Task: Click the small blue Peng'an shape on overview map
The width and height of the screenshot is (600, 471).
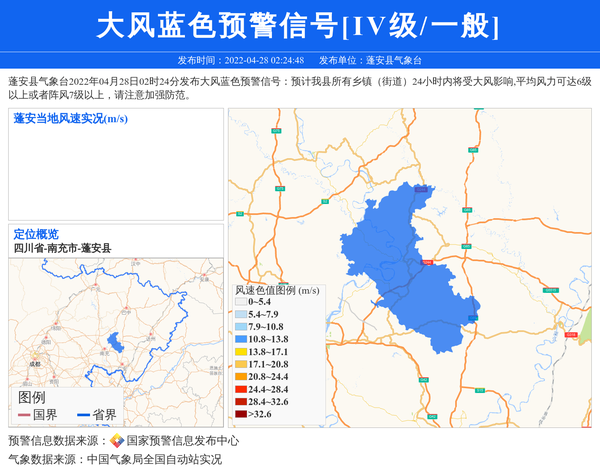Action: click(116, 342)
